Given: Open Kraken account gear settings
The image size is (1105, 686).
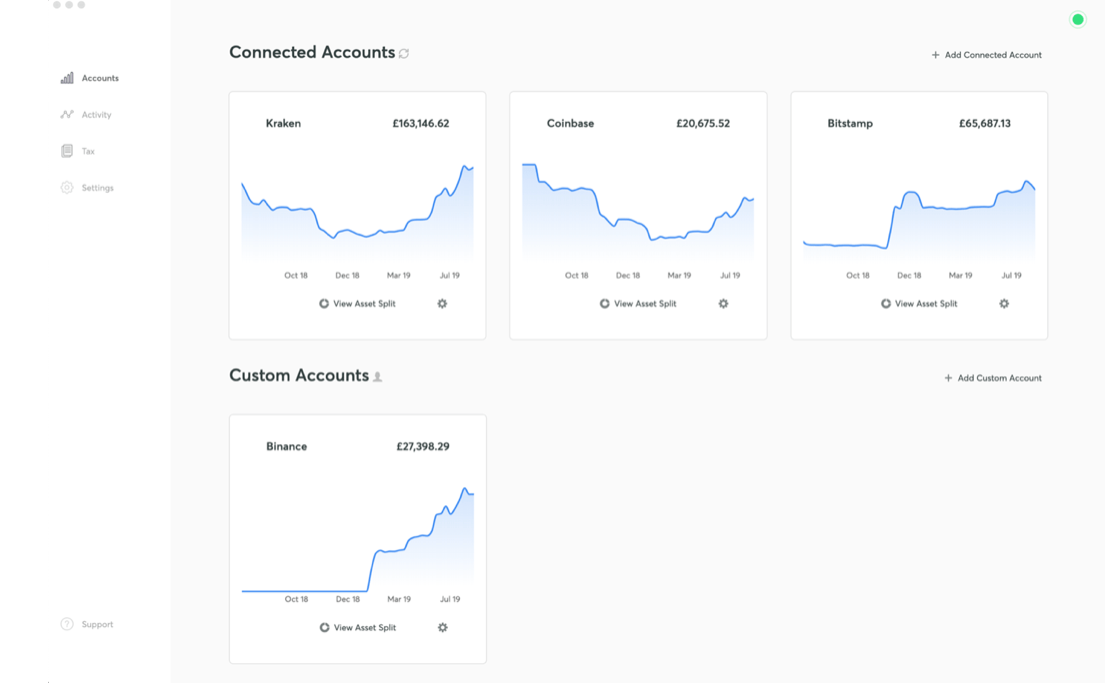Looking at the screenshot, I should (x=442, y=304).
